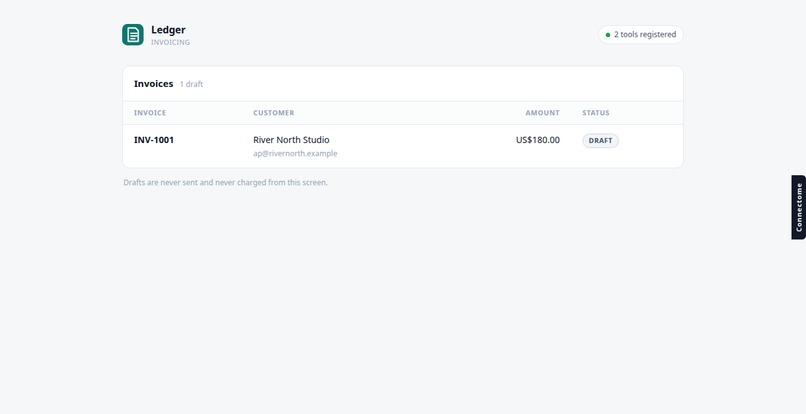Click the drafts are never sent note

[x=225, y=182]
